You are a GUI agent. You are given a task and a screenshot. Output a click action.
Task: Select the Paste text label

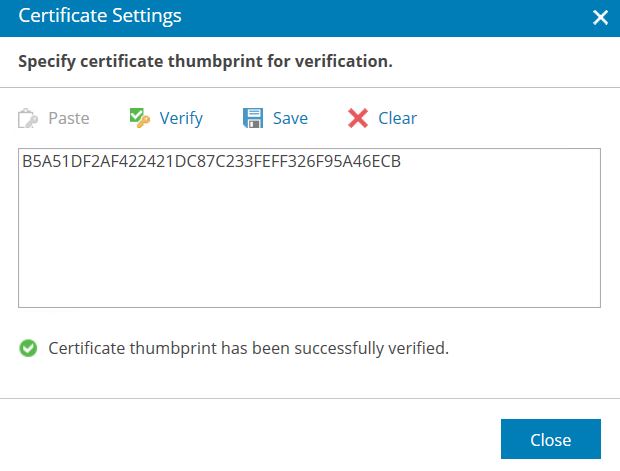(69, 118)
